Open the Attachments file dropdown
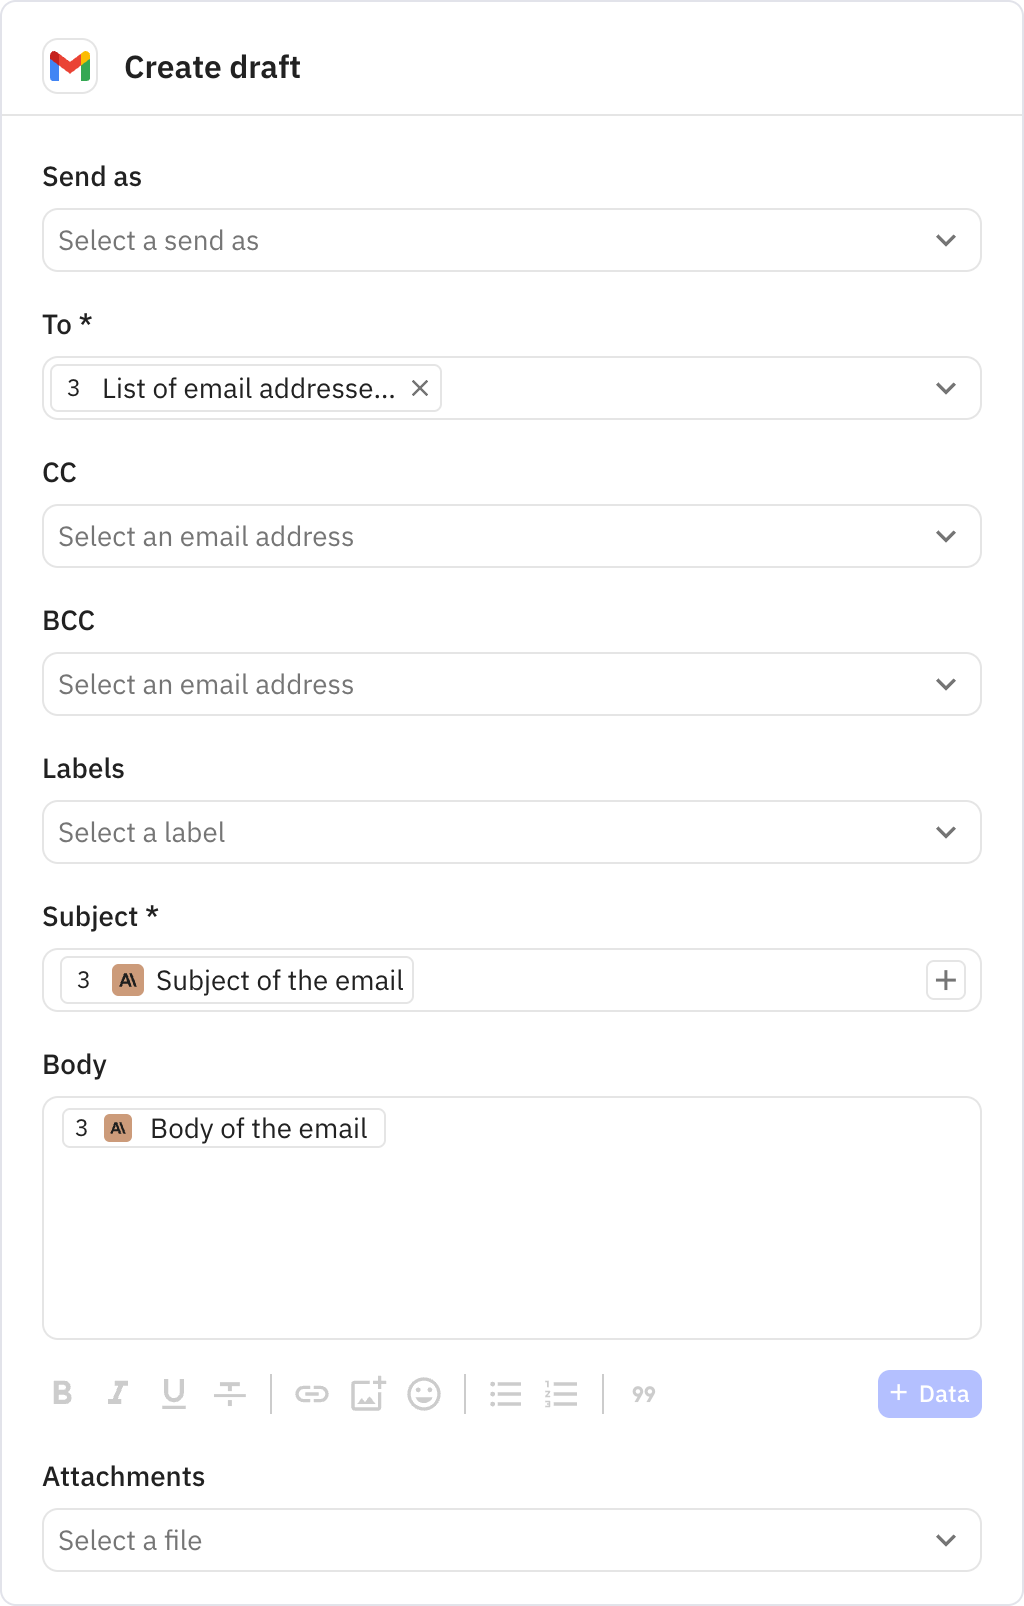Image resolution: width=1024 pixels, height=1606 pixels. coord(511,1540)
